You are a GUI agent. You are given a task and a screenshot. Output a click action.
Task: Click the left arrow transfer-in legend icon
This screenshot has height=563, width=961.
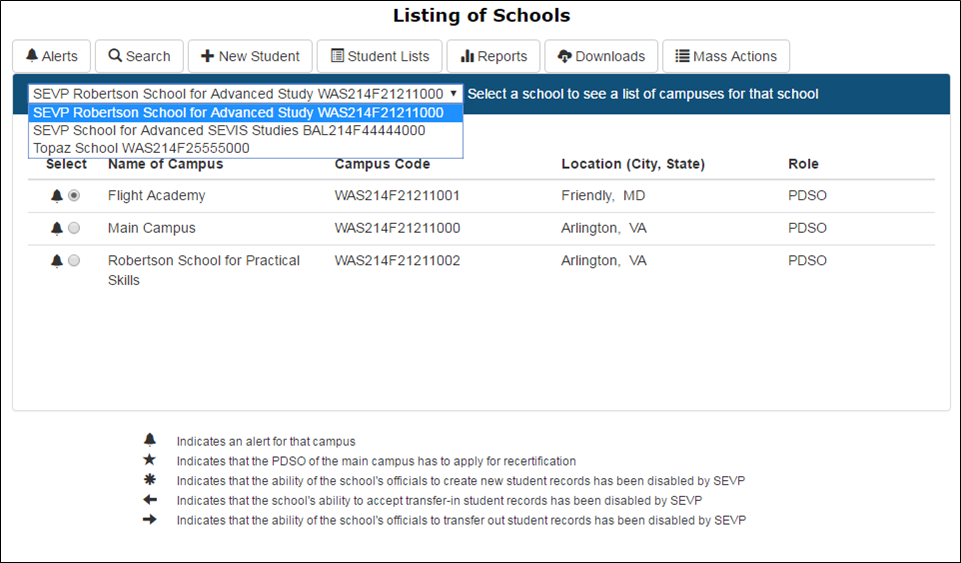(x=150, y=500)
